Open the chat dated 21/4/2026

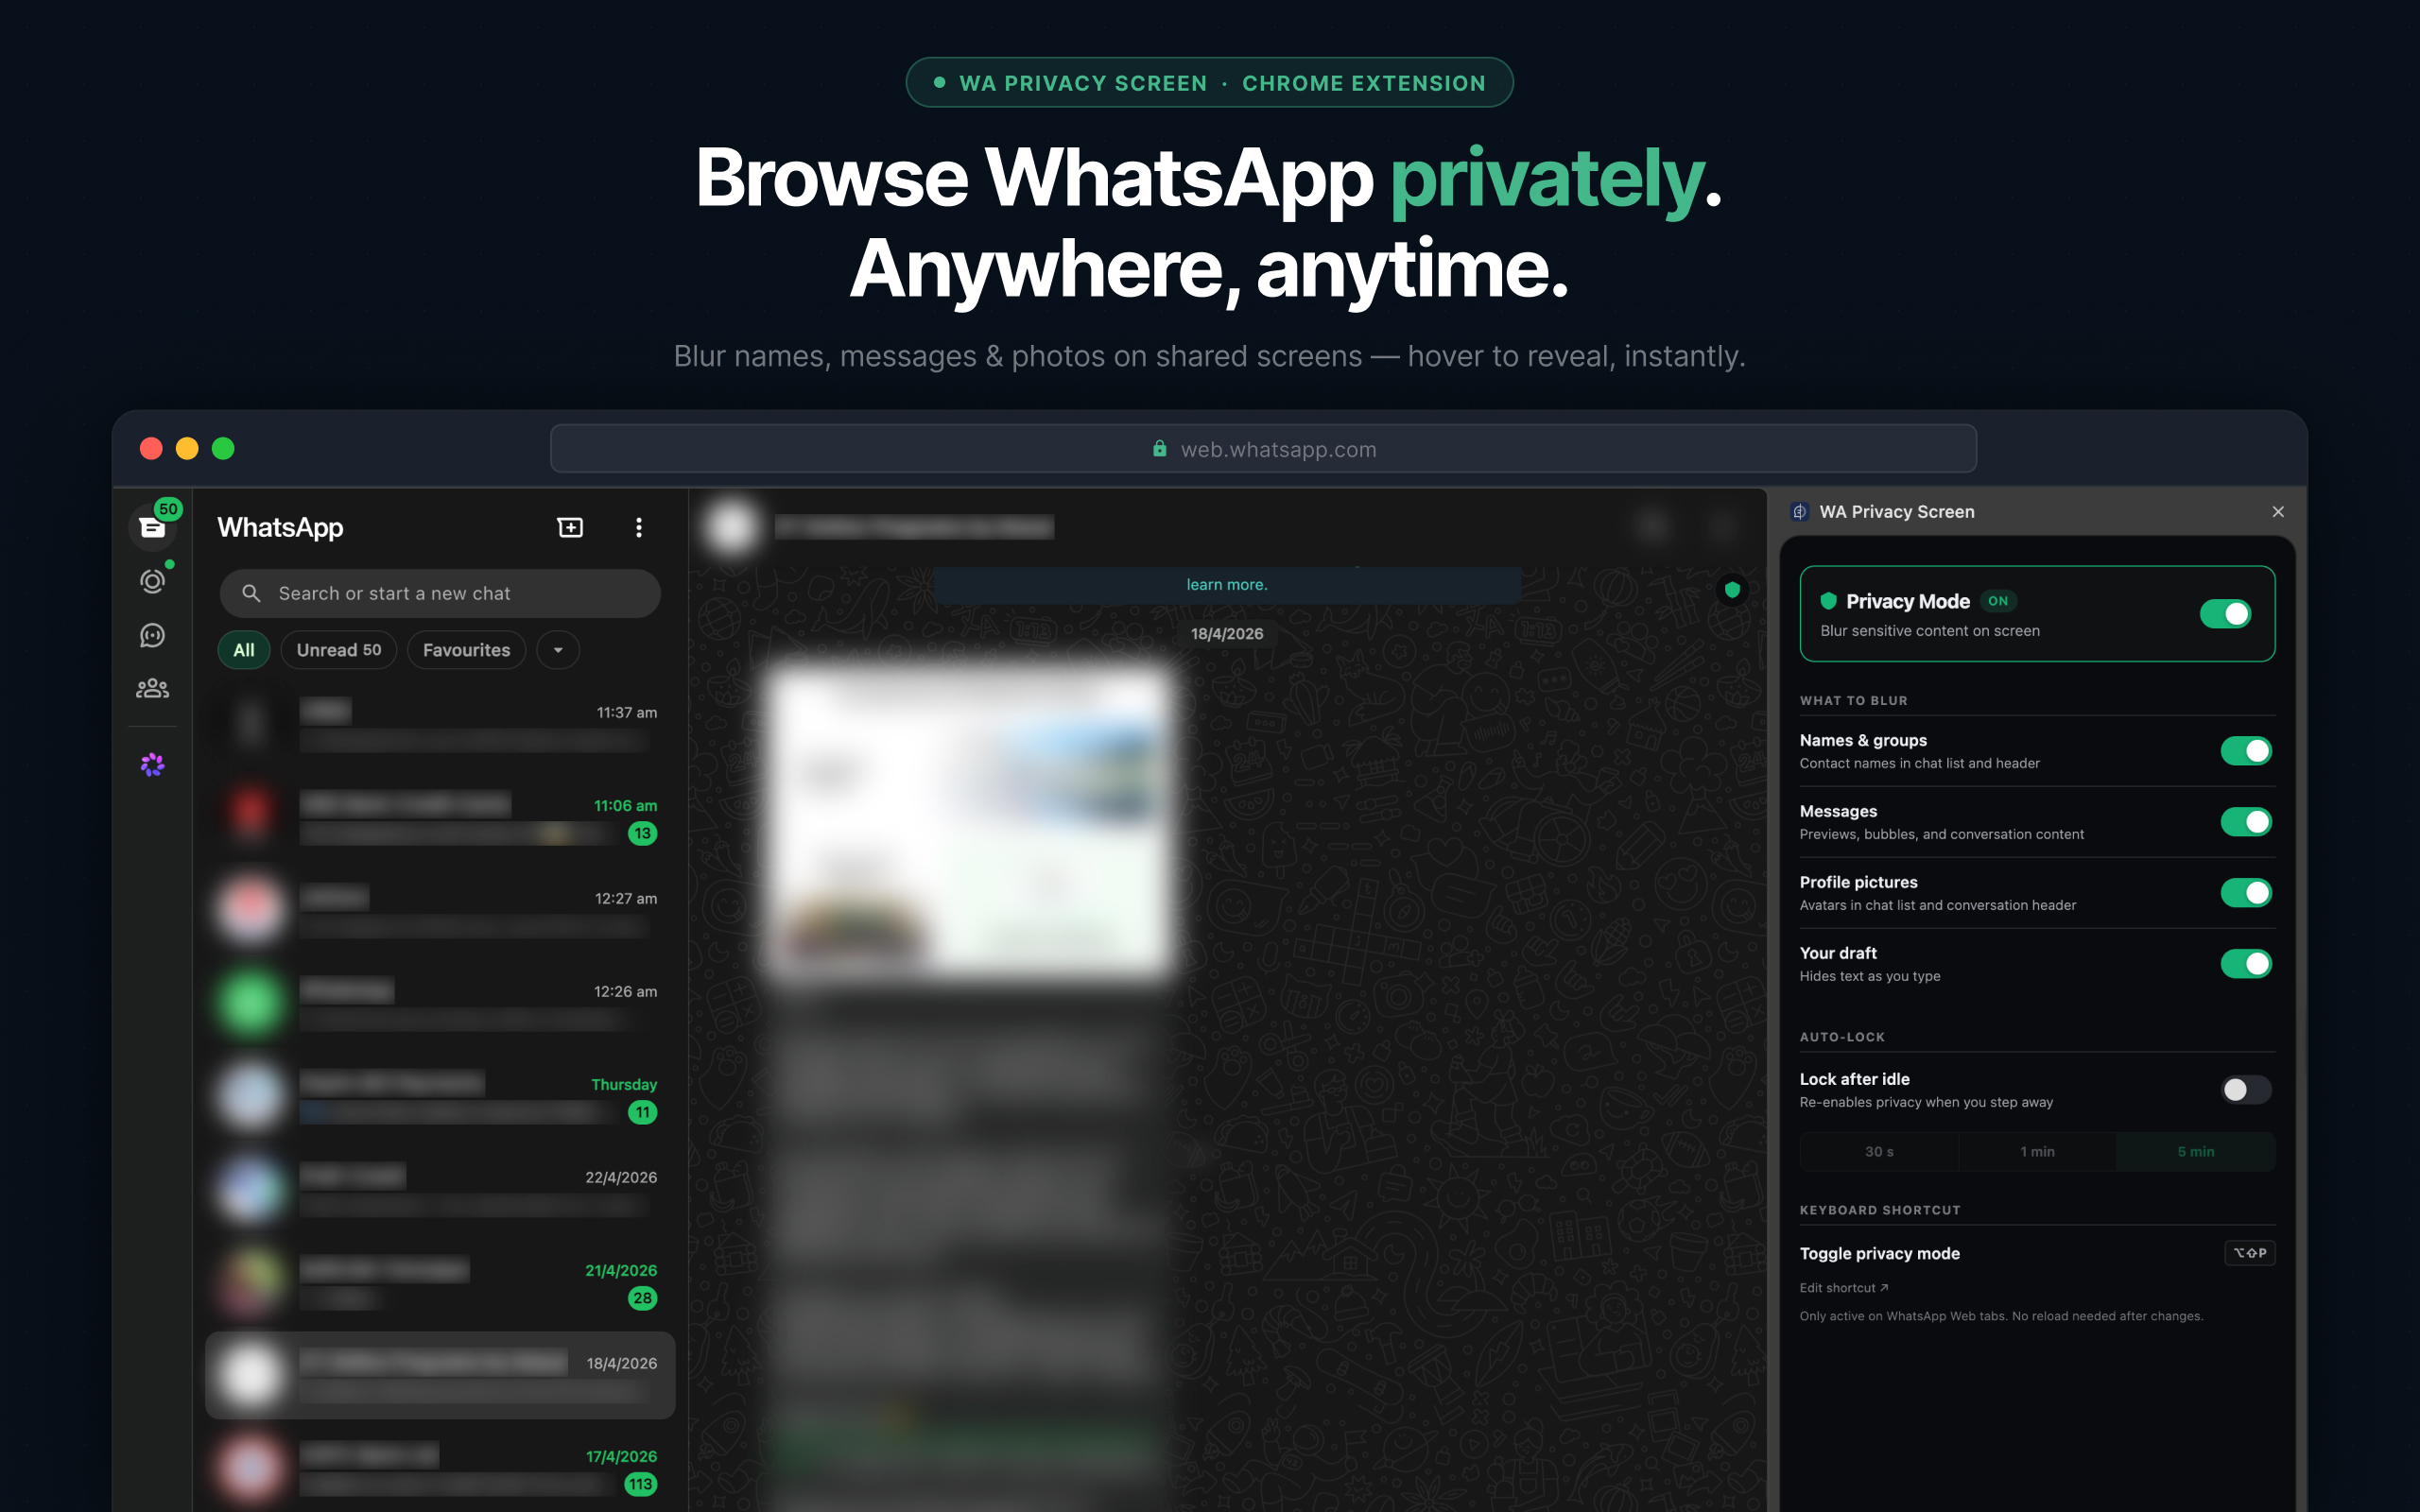[x=440, y=1283]
